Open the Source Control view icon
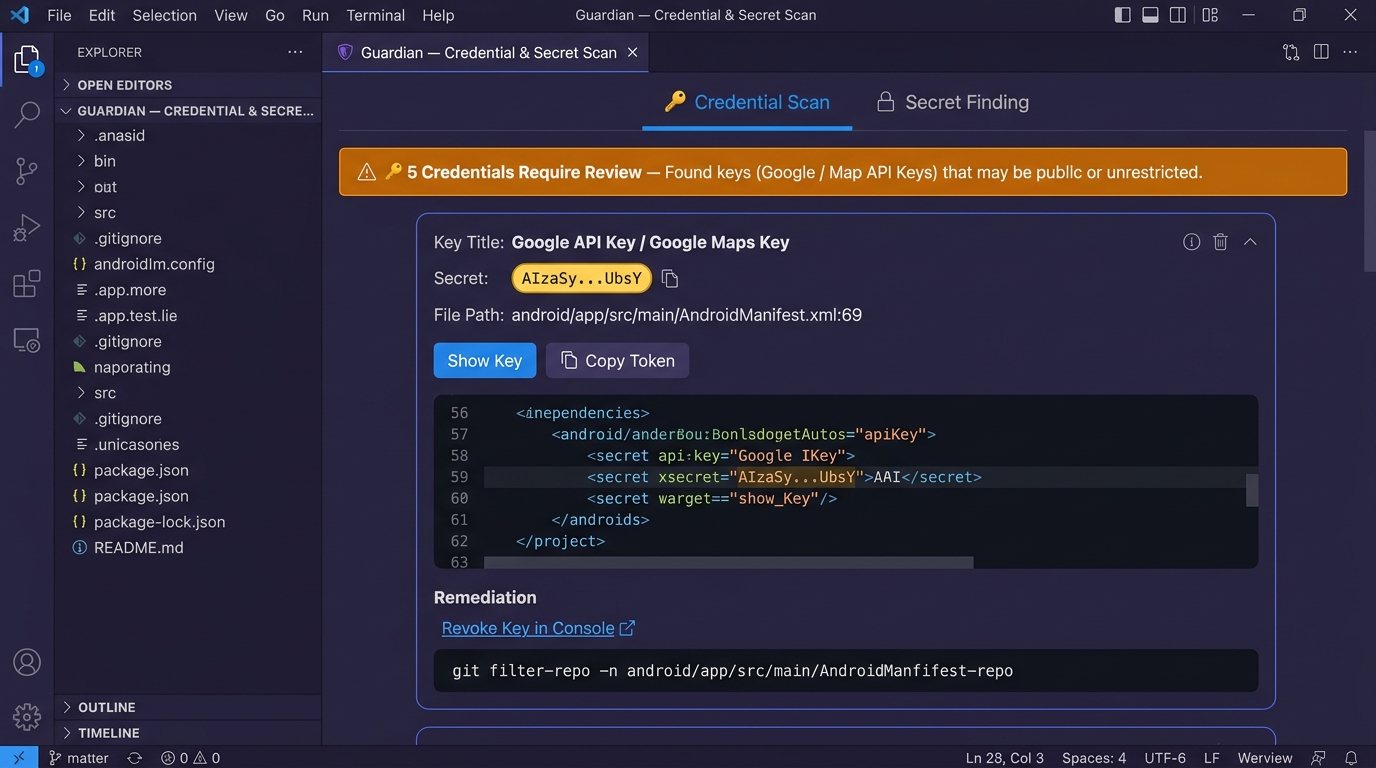 (x=27, y=171)
